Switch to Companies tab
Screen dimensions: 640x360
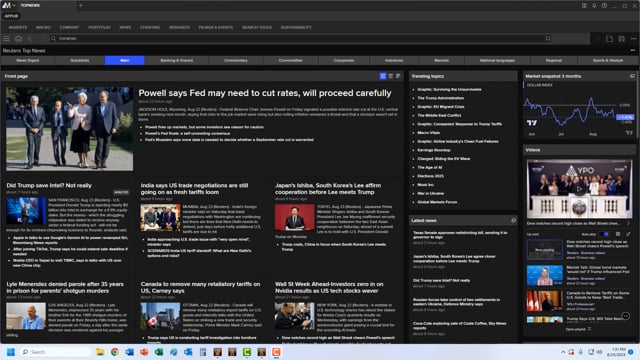344,60
